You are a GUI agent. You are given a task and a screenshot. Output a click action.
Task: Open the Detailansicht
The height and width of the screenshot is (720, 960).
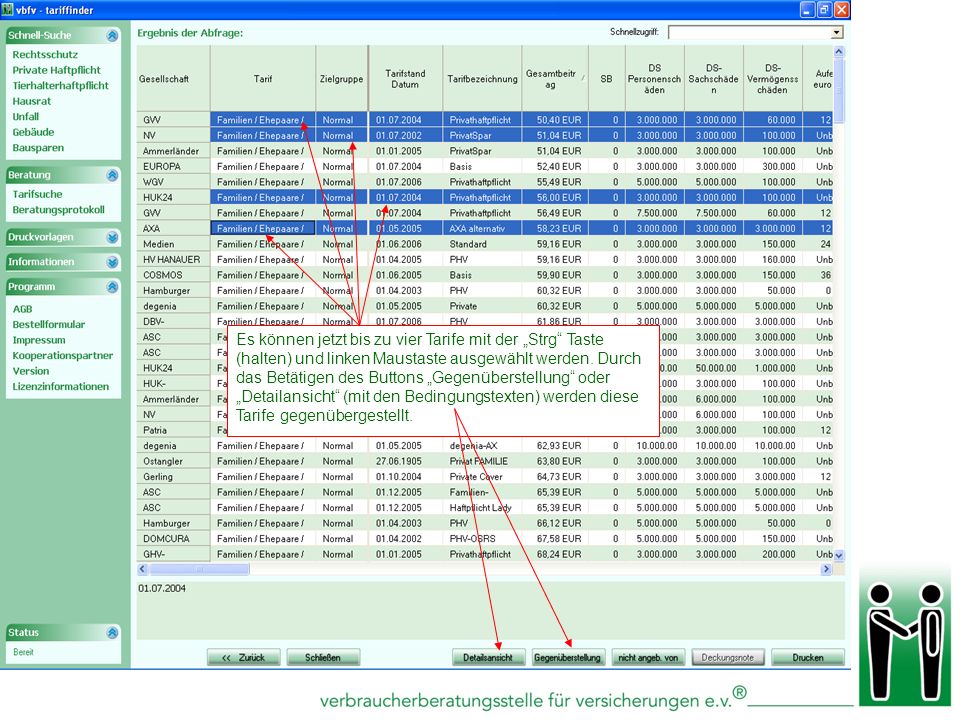tap(489, 658)
